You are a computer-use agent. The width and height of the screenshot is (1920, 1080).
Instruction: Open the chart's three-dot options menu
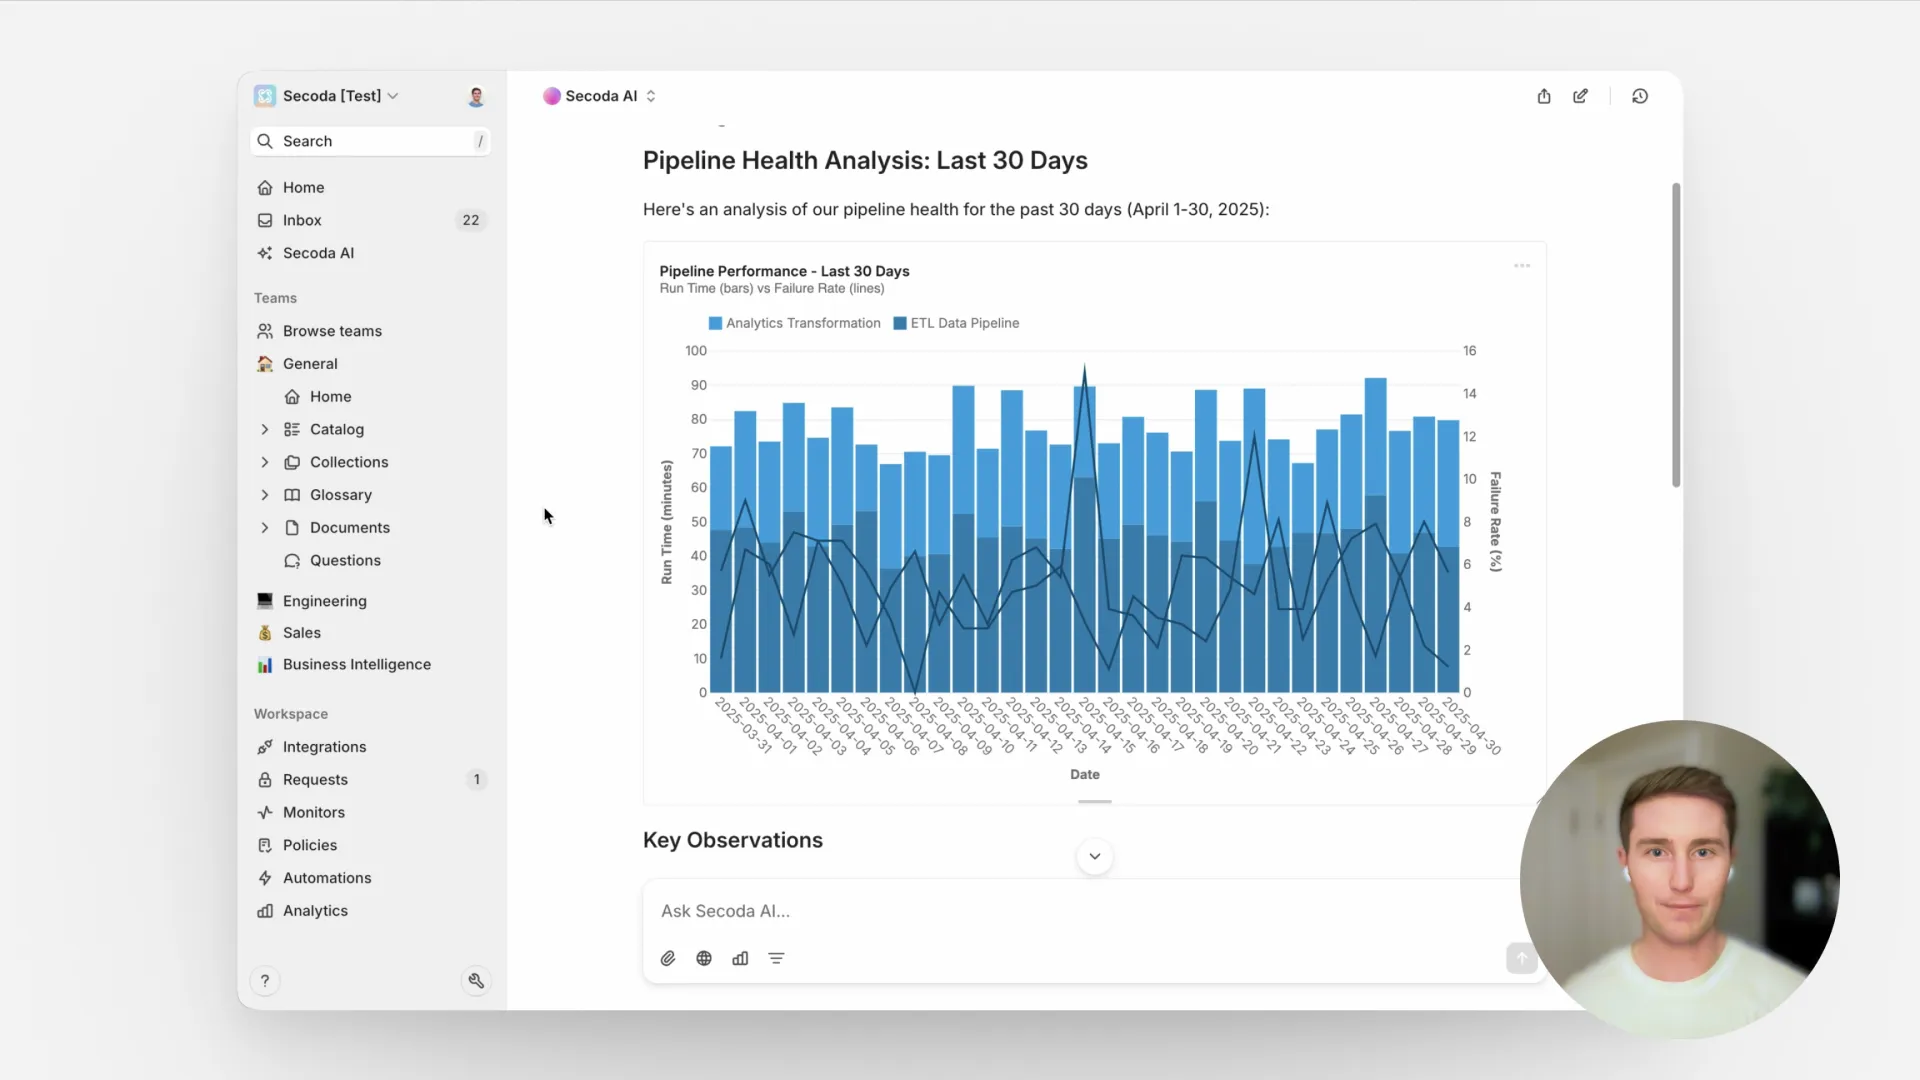[x=1522, y=266]
